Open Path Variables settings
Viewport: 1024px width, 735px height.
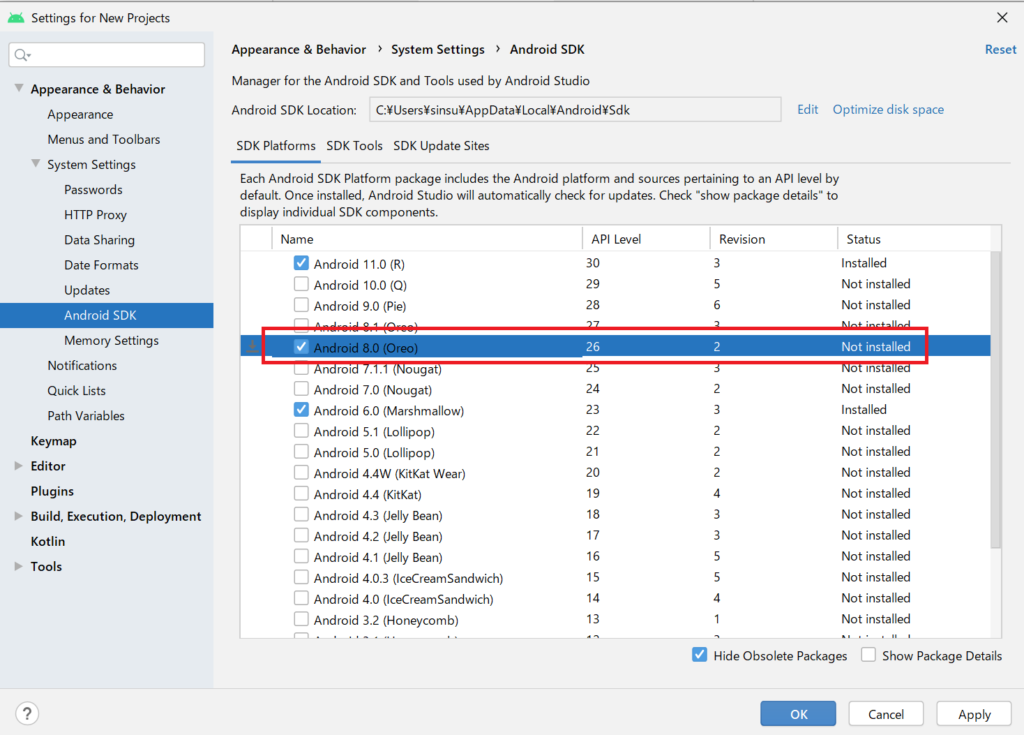tap(86, 416)
